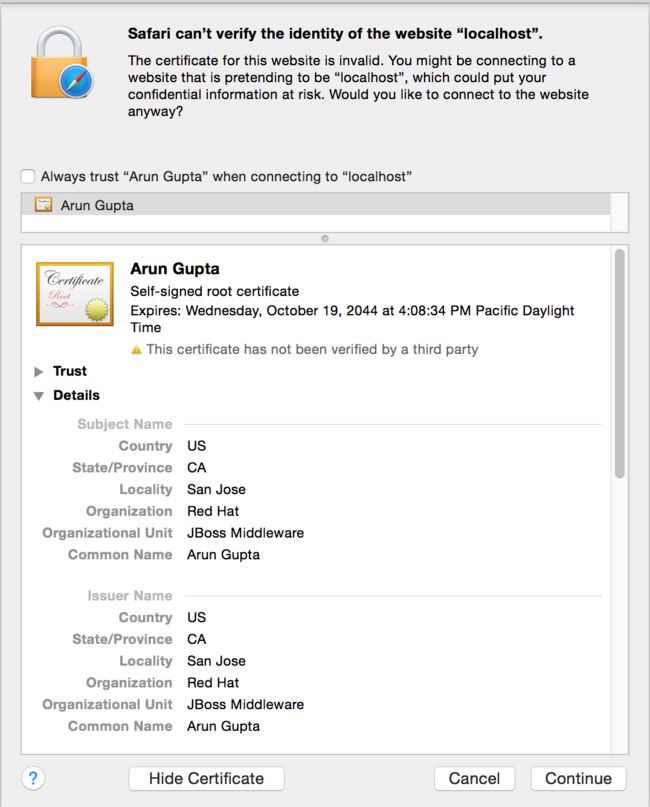Click Subject Name Common Name "Arun Gupta"
The width and height of the screenshot is (650, 807).
(x=223, y=555)
